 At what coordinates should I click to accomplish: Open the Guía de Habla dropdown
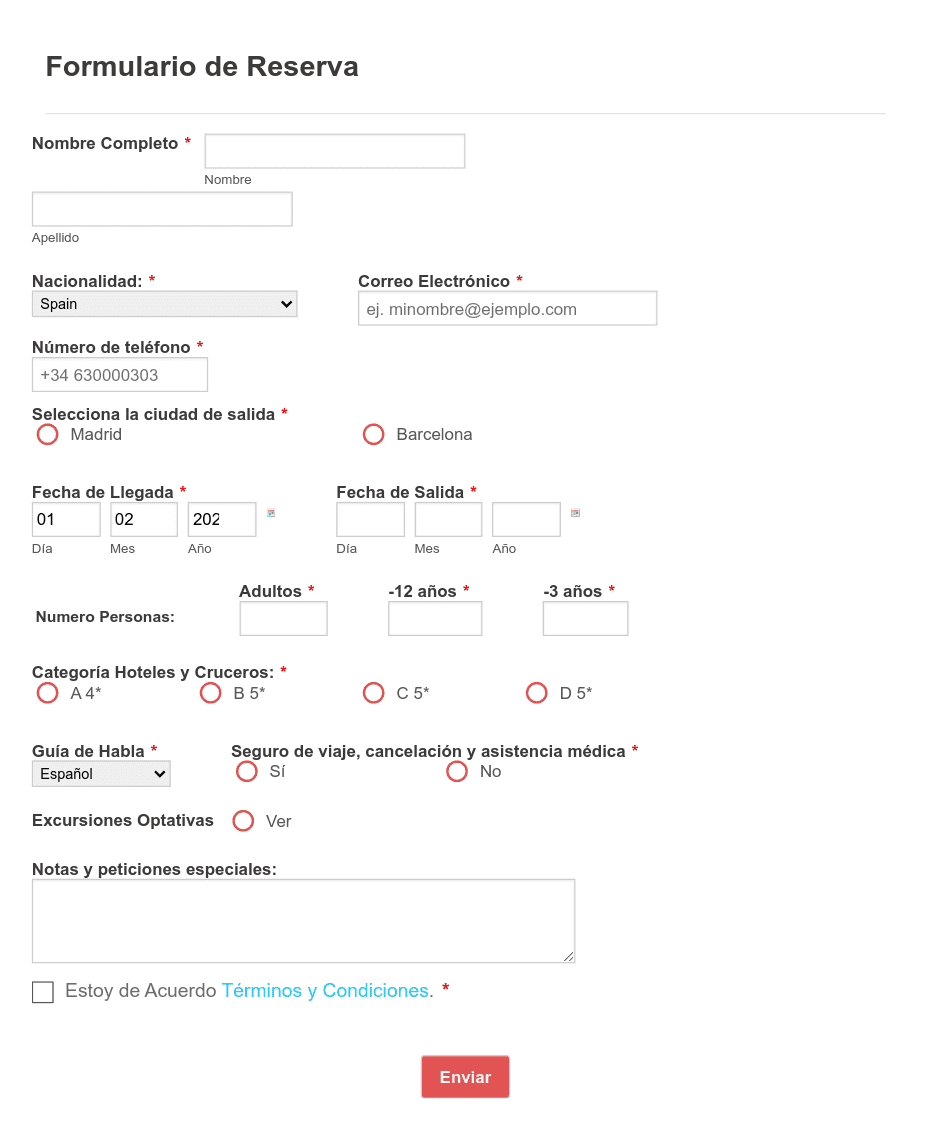point(100,773)
